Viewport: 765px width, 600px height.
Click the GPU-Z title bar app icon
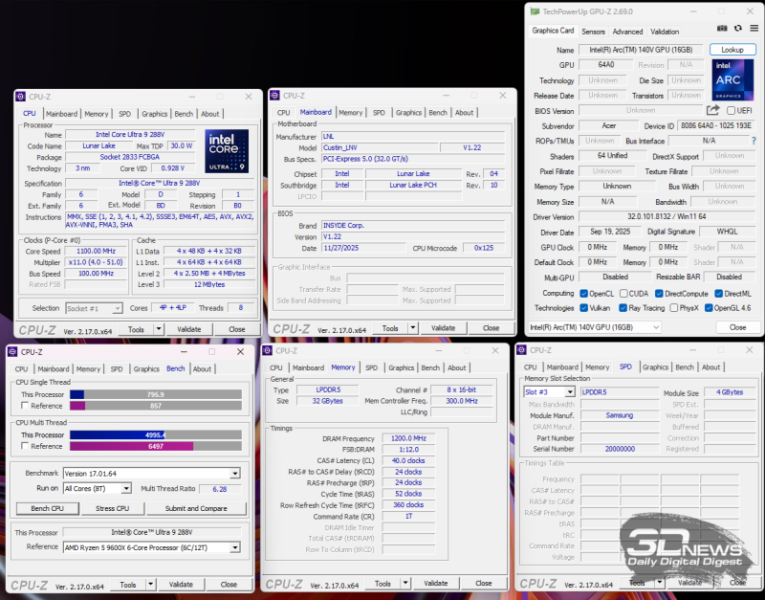(x=535, y=11)
